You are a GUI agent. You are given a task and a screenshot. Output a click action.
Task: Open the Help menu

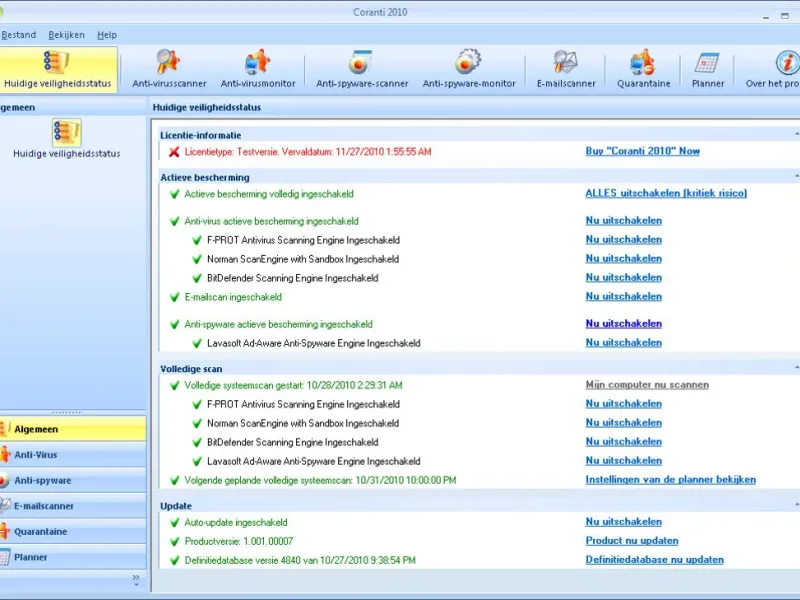point(107,35)
